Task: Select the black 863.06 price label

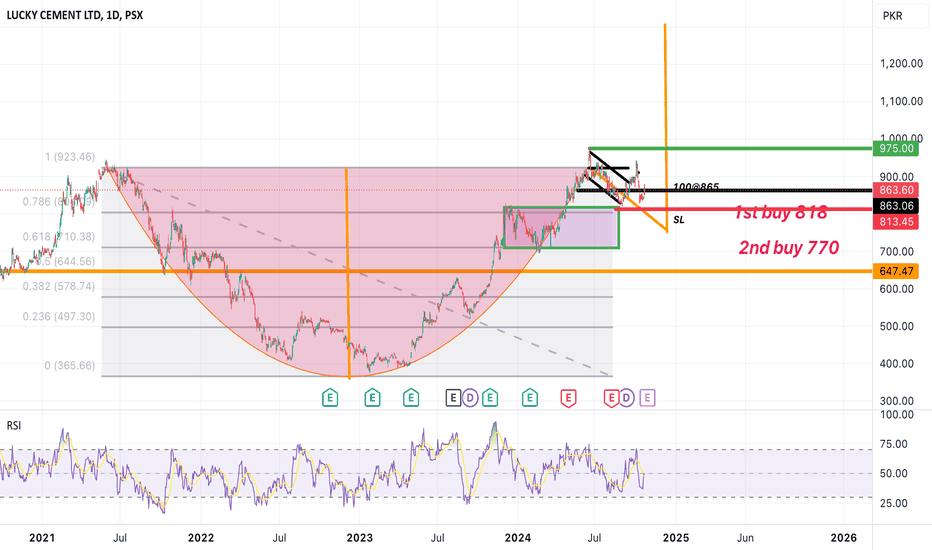Action: click(896, 206)
